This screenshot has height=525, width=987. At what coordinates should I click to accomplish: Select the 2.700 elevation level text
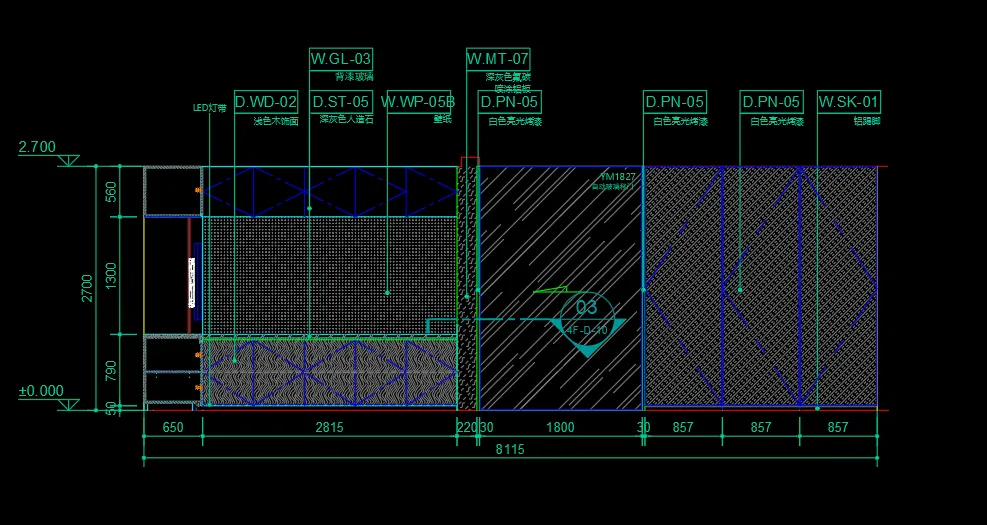(38, 148)
